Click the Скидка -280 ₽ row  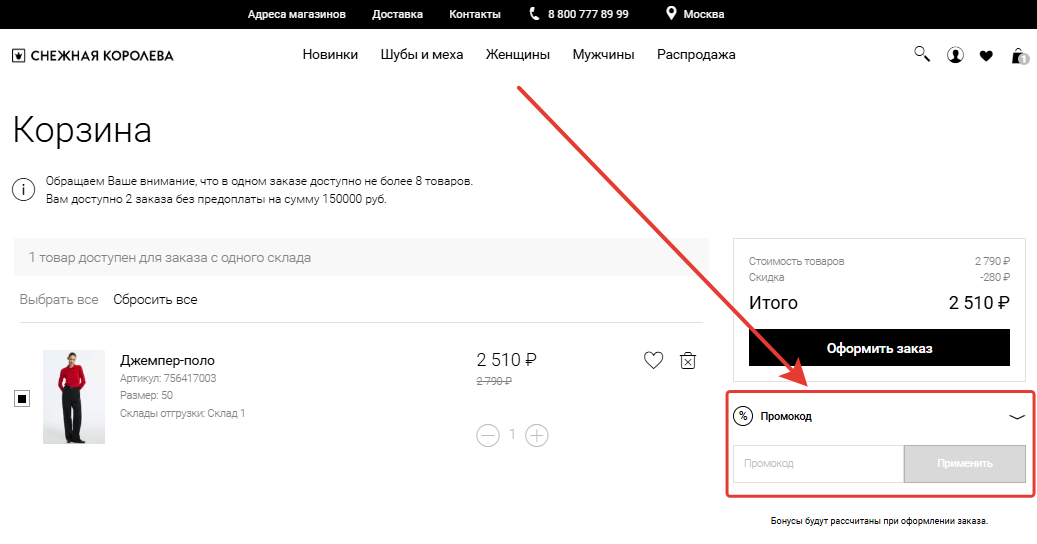pyautogui.click(x=879, y=277)
